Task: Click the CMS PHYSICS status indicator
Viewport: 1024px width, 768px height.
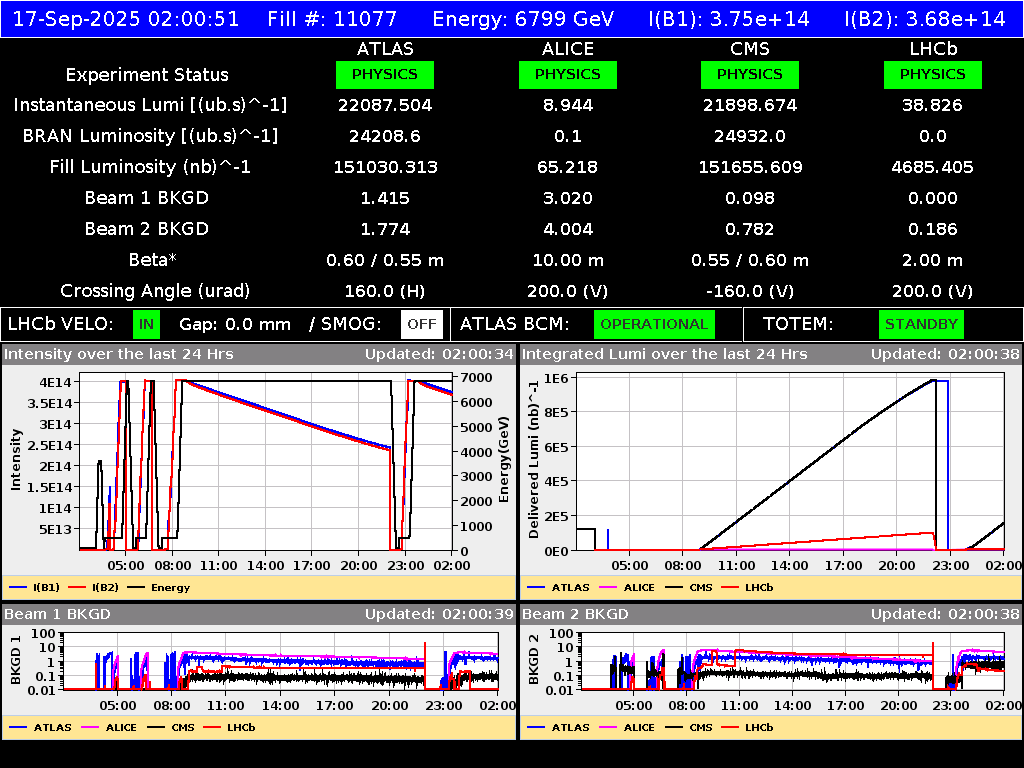Action: (x=750, y=74)
